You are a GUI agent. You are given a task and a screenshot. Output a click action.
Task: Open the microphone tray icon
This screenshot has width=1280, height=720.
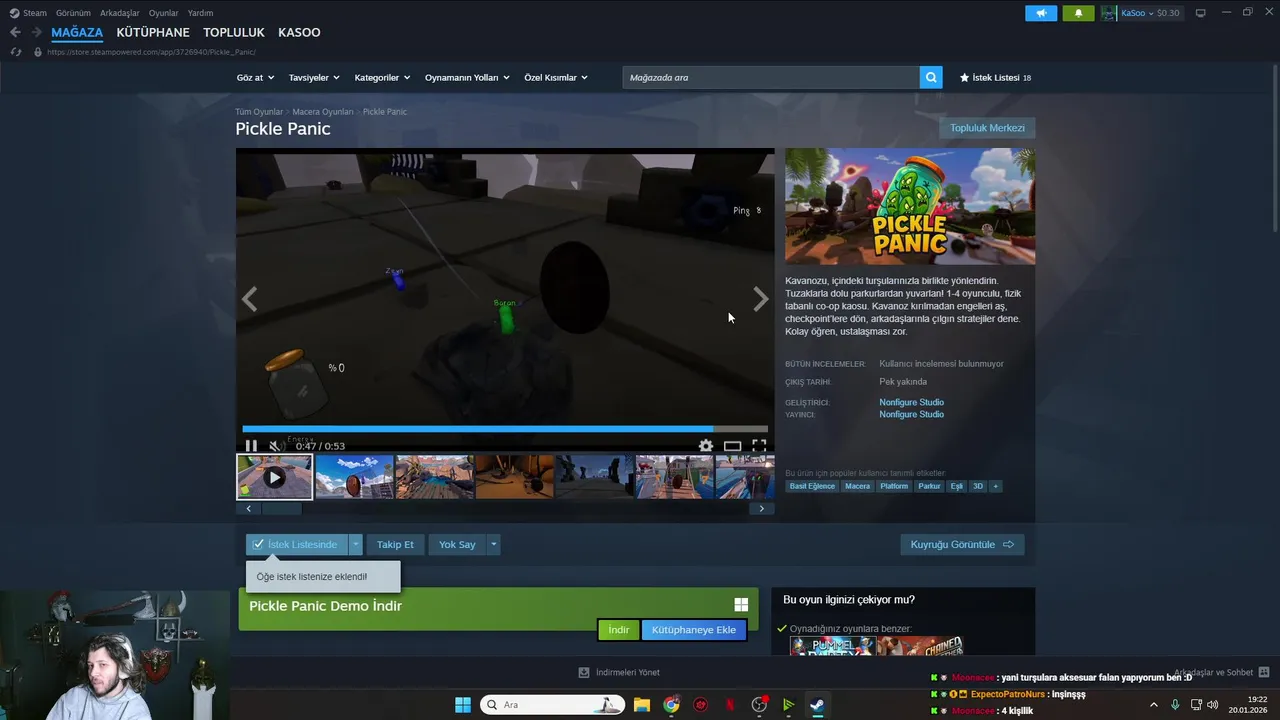pos(1175,705)
